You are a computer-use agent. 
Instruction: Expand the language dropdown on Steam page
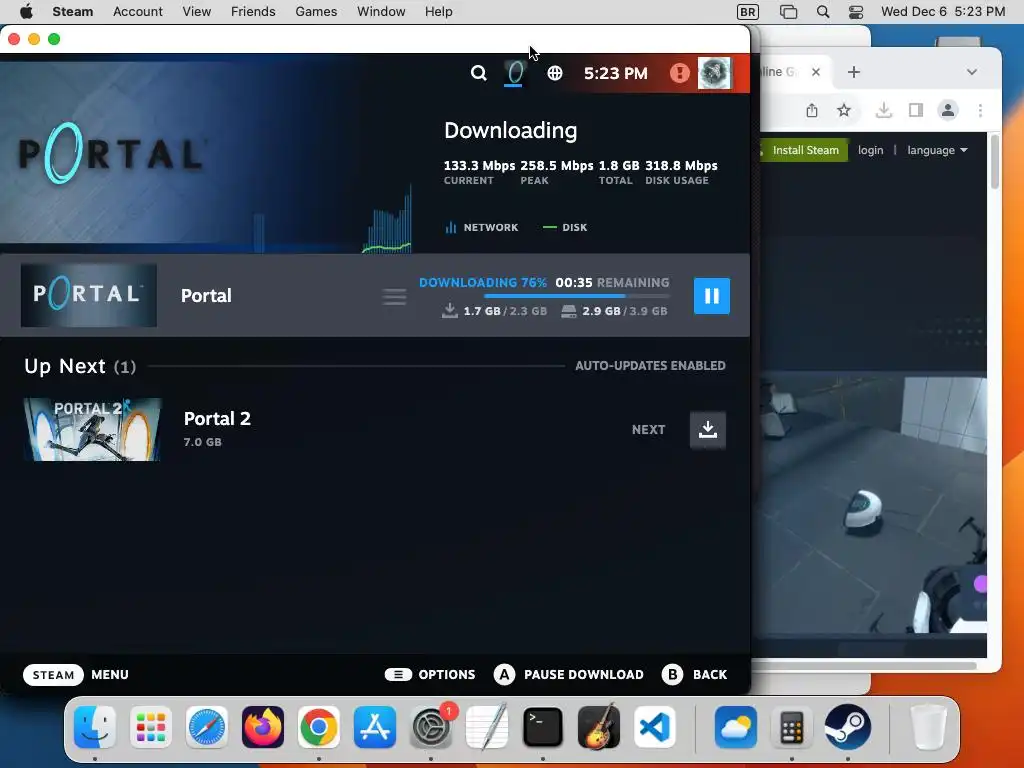(937, 150)
